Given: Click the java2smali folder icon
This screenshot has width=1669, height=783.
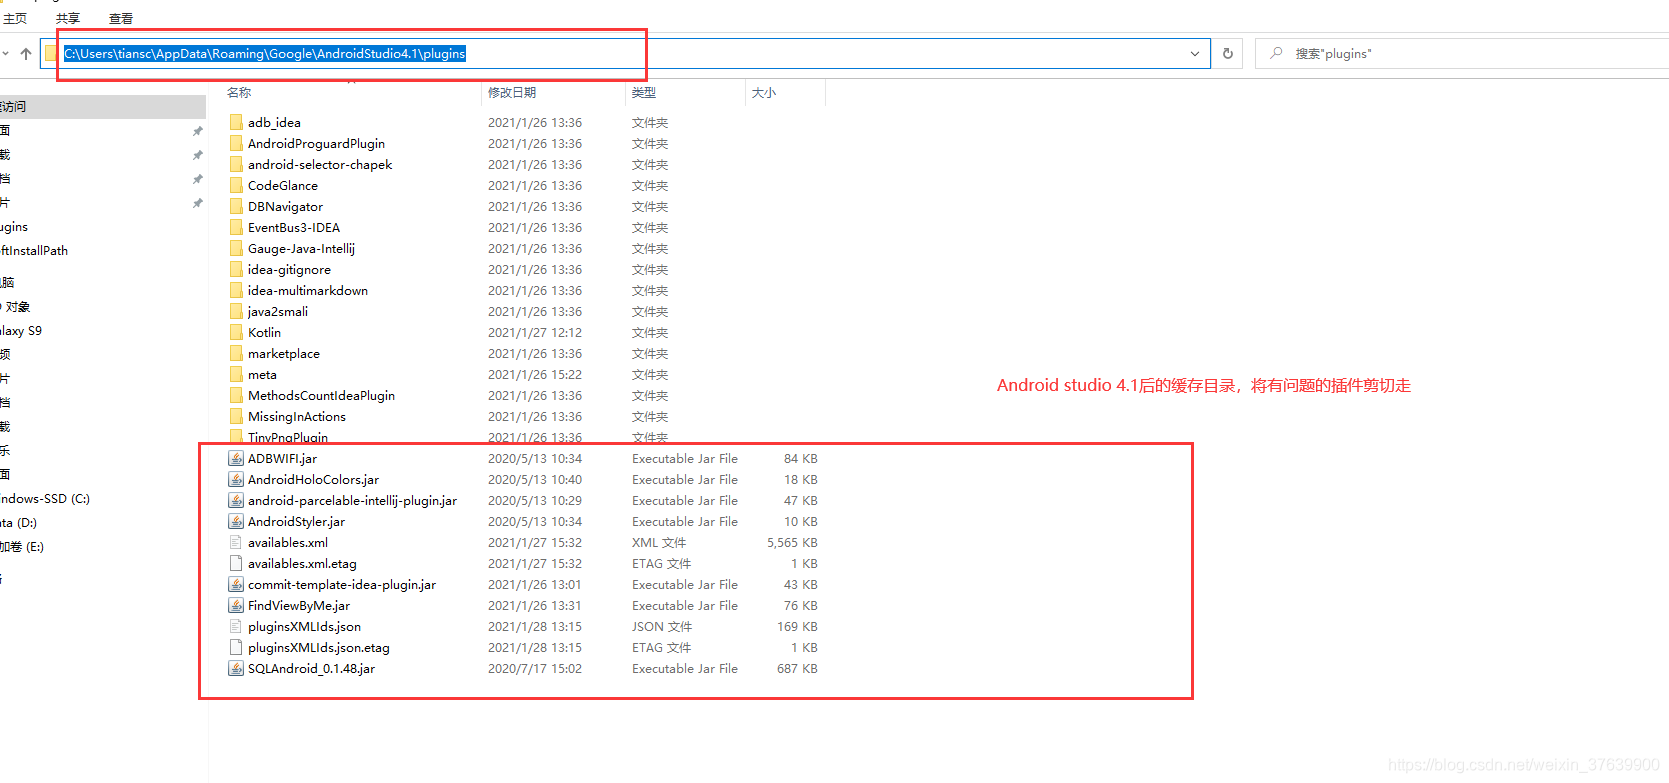Looking at the screenshot, I should pyautogui.click(x=236, y=311).
